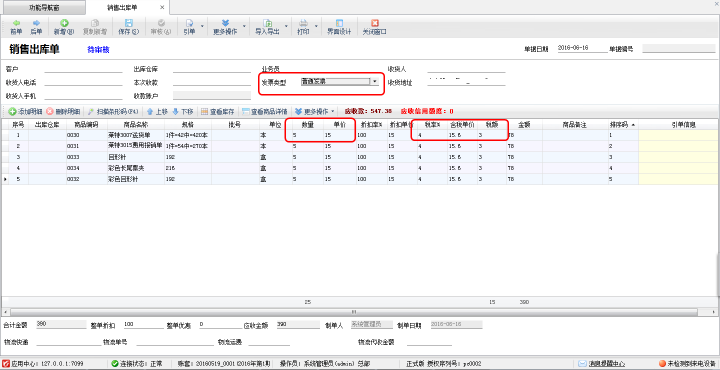Image resolution: width=720 pixels, height=370 pixels.
Task: Save the order with 保存 icon
Action: tap(129, 27)
